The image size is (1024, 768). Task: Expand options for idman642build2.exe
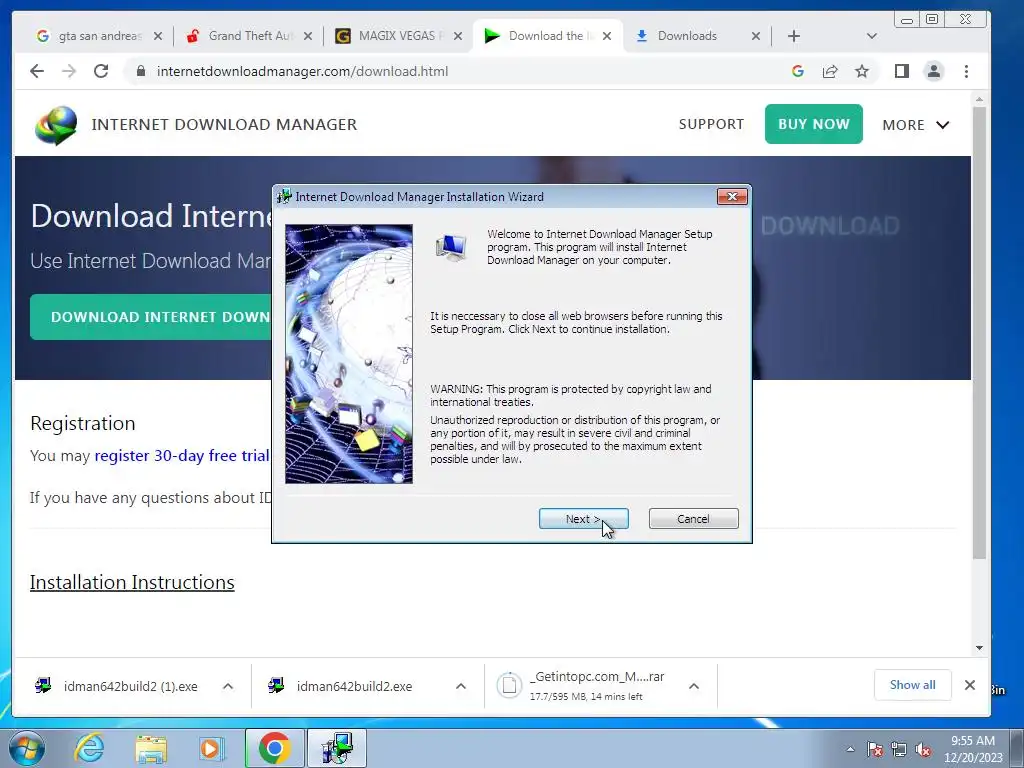pyautogui.click(x=460, y=686)
